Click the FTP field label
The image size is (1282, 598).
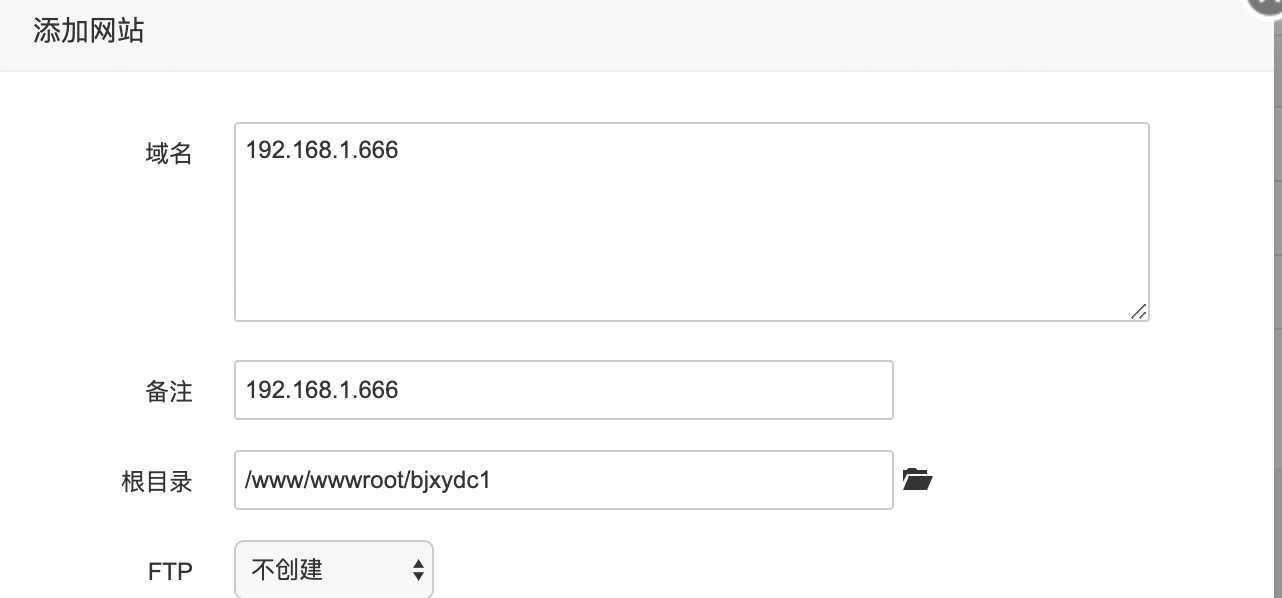tap(170, 571)
